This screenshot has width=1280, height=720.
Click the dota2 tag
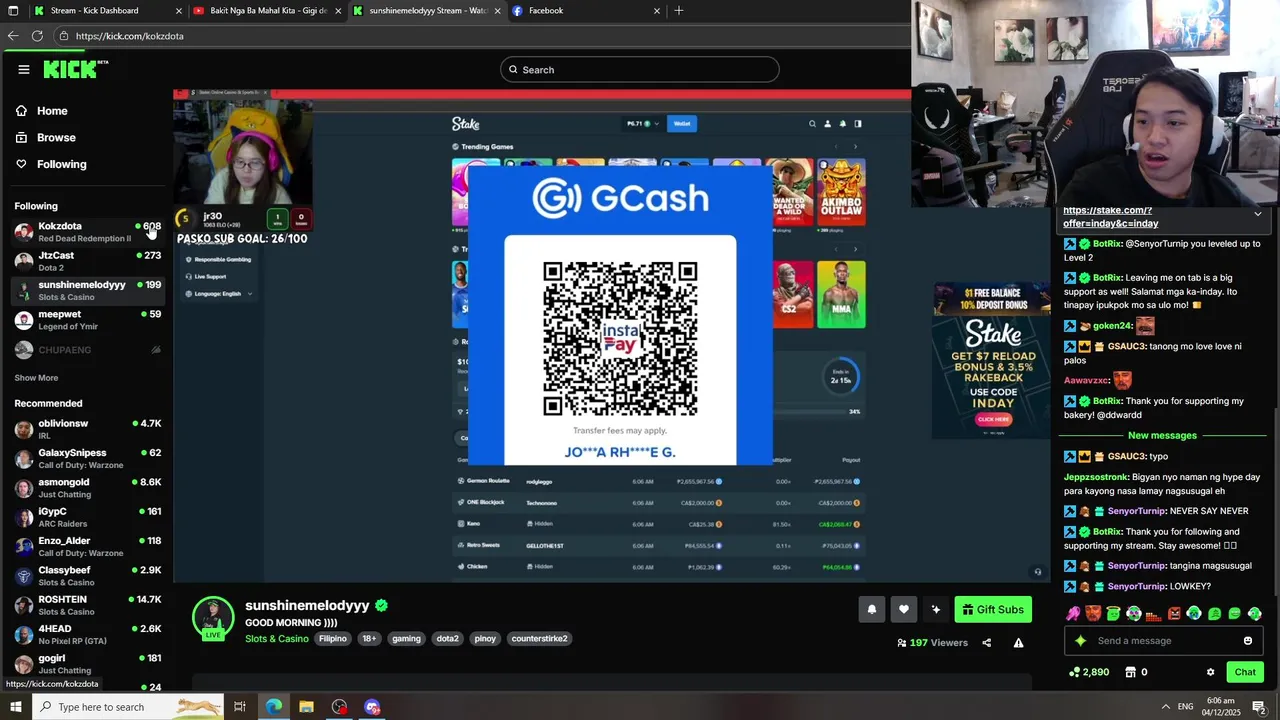[x=447, y=639]
